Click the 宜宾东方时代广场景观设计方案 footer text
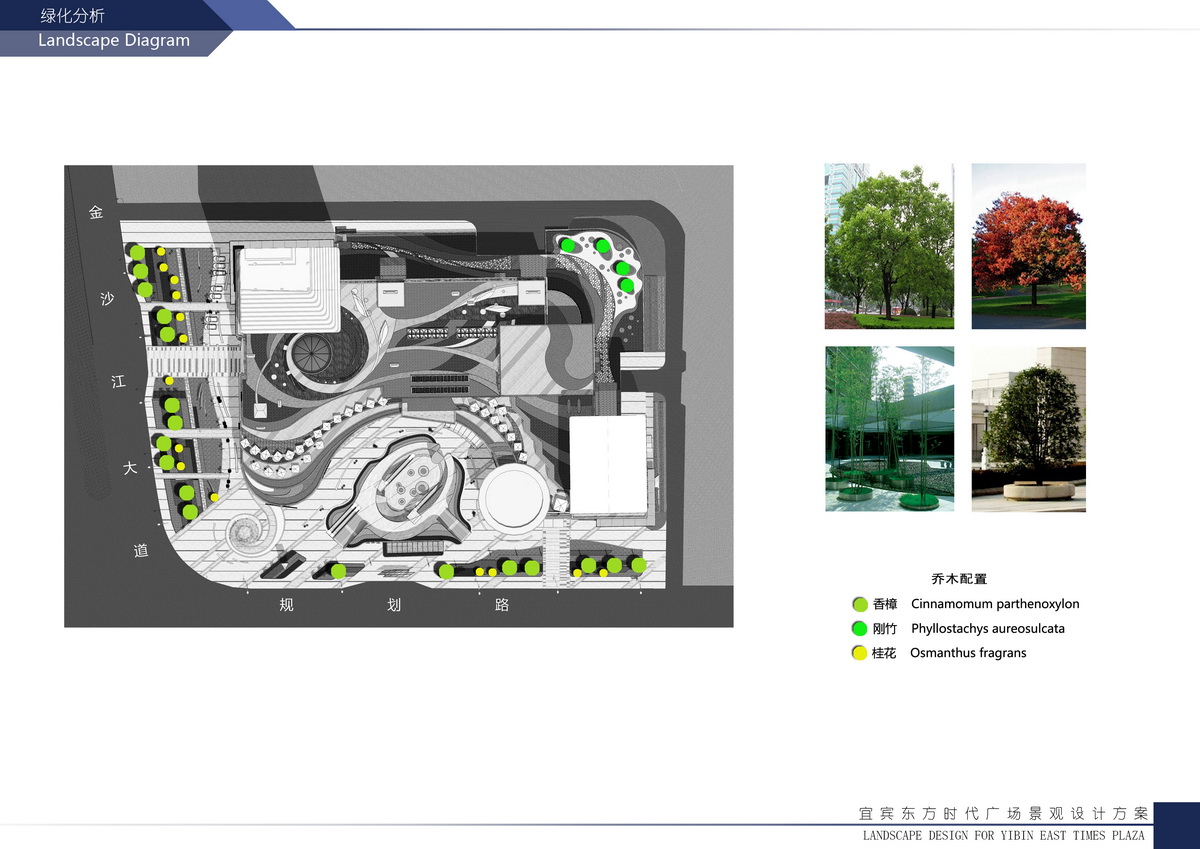The height and width of the screenshot is (849, 1200). click(1003, 813)
